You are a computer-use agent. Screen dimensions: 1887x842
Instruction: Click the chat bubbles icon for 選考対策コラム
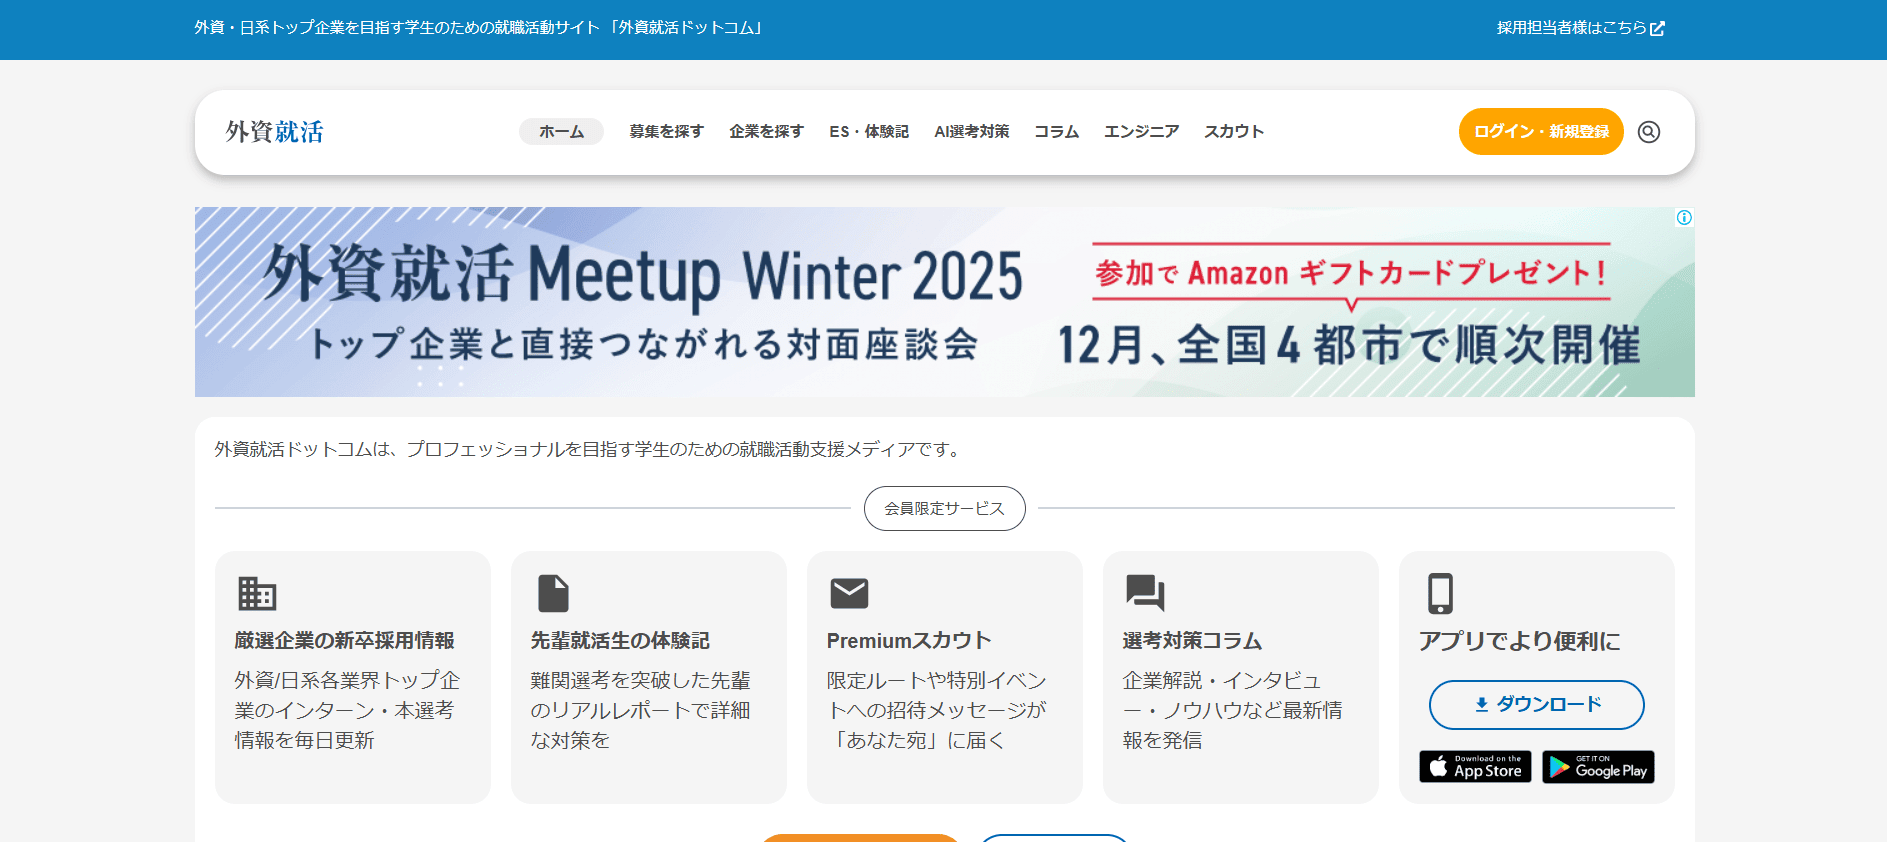(1145, 593)
